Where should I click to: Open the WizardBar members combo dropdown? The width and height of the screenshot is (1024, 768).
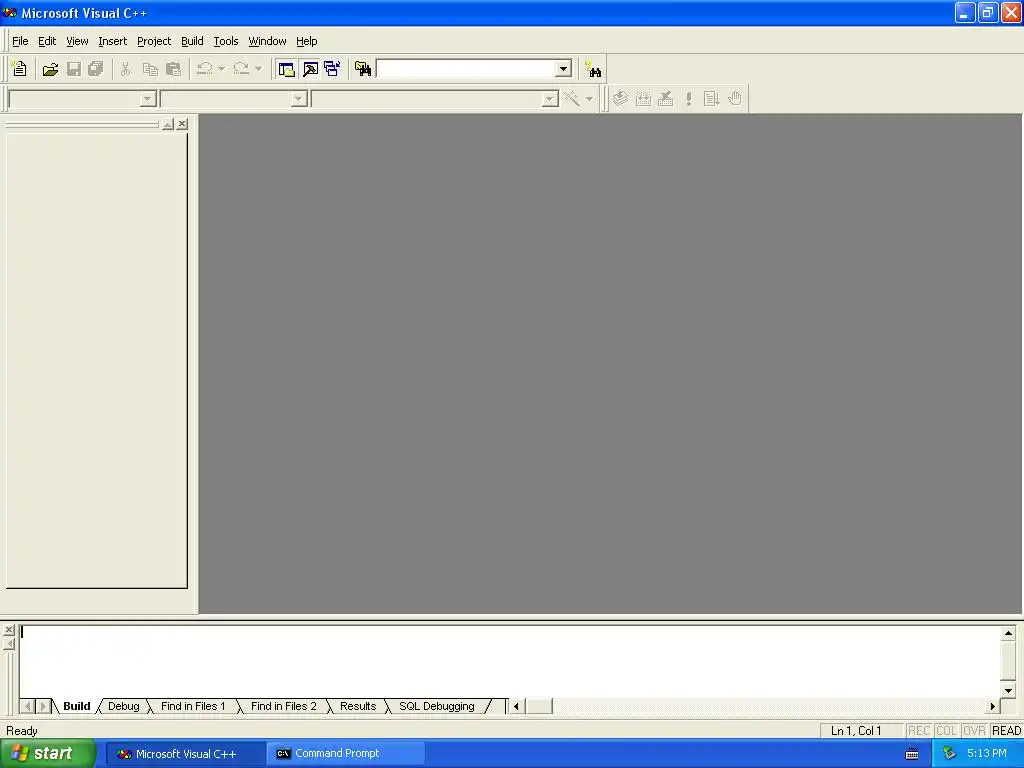(x=551, y=99)
